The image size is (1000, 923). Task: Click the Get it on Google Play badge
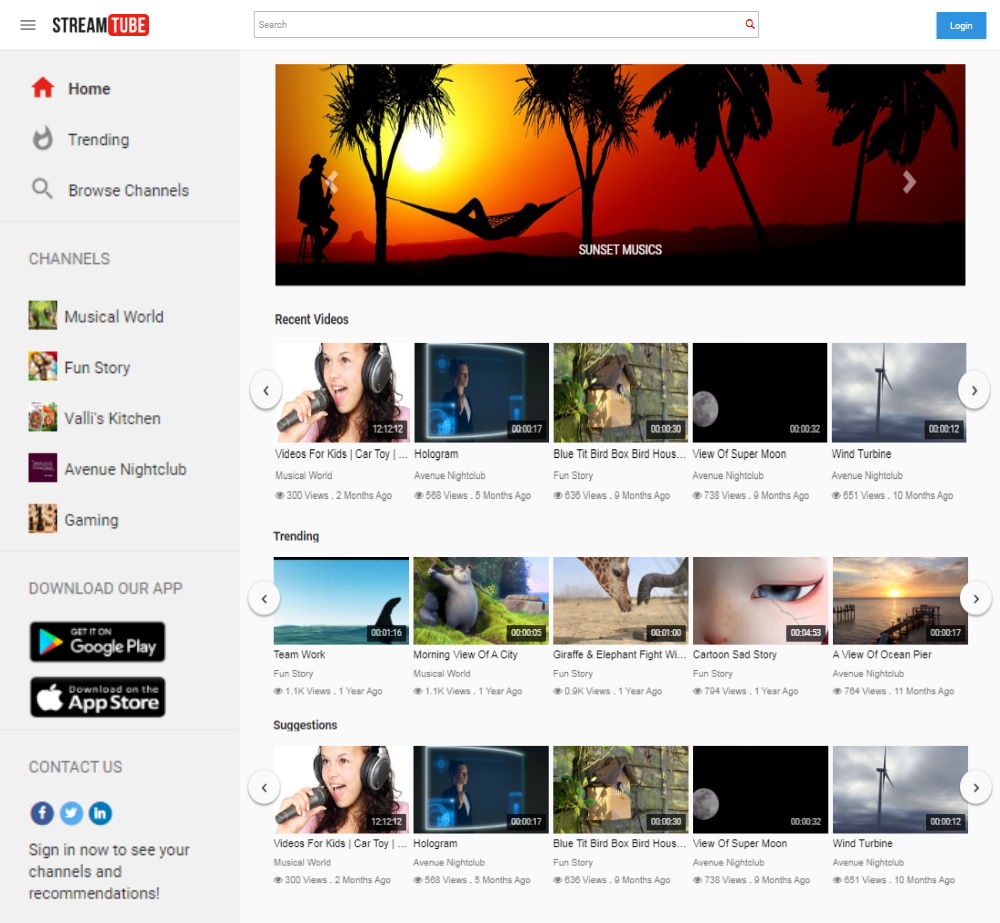[98, 641]
